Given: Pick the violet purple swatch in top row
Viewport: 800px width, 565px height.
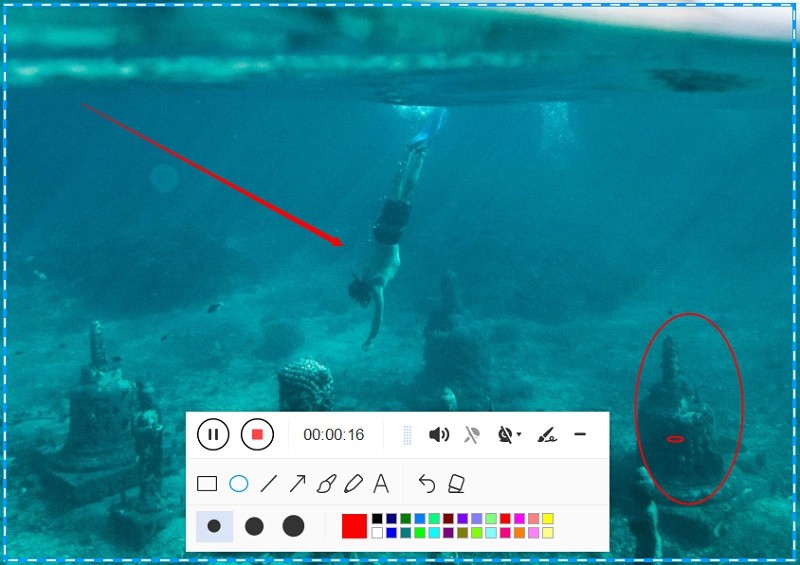Looking at the screenshot, I should [462, 519].
